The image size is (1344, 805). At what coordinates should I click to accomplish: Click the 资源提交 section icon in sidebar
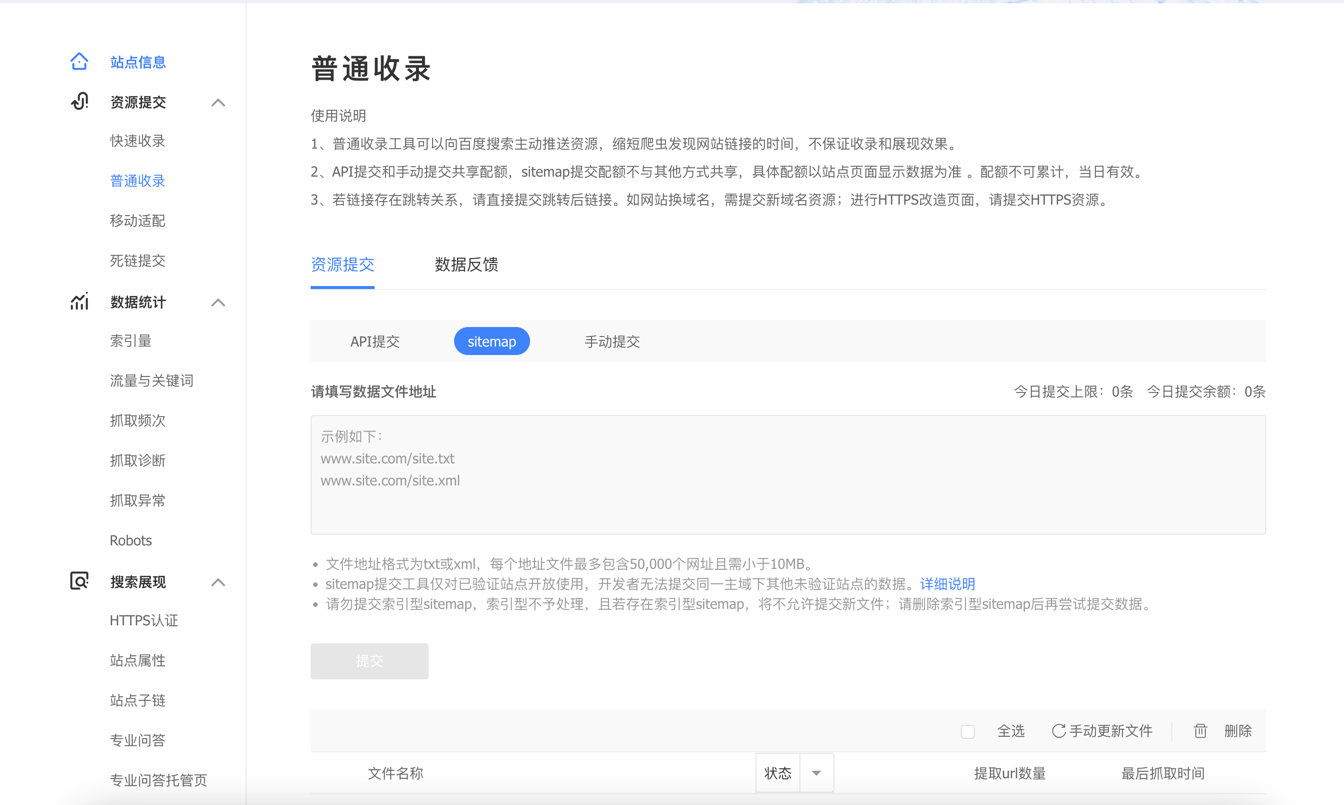pos(79,101)
